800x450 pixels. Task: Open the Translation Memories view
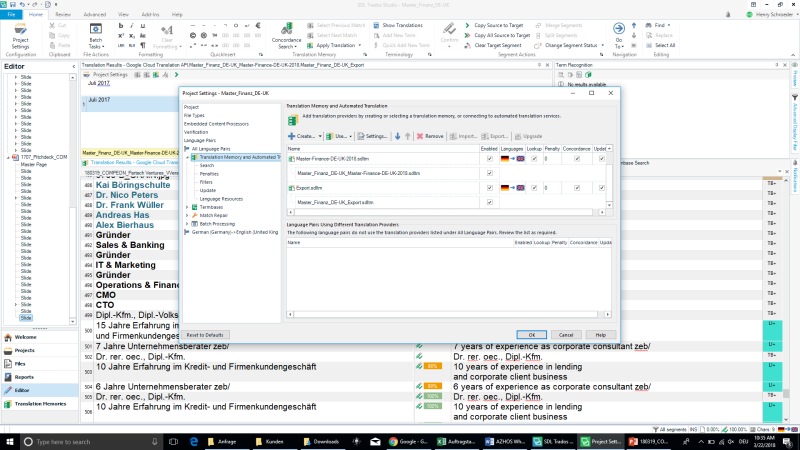point(40,404)
